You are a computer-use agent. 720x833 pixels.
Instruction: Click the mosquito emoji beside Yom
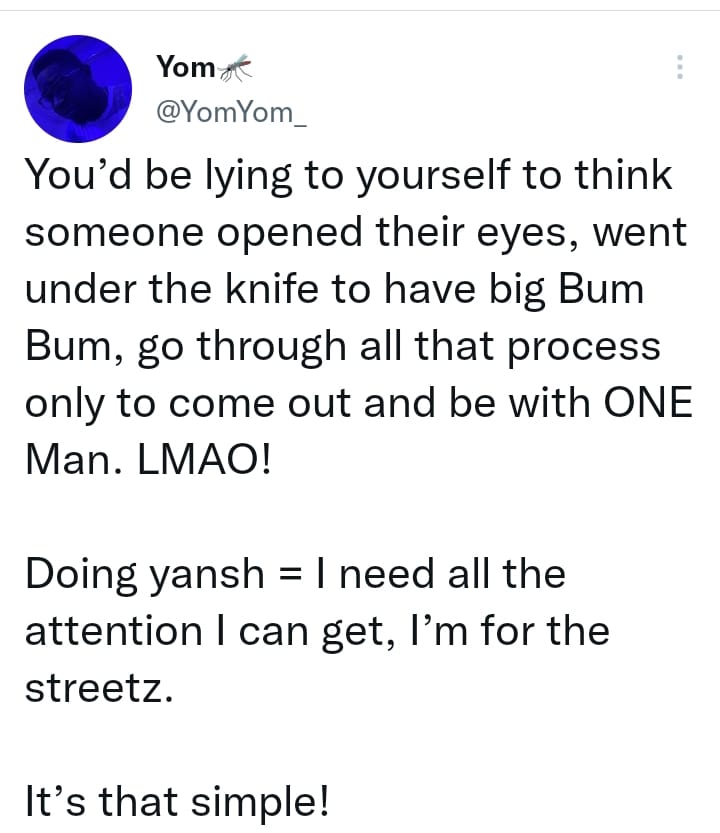coord(237,68)
